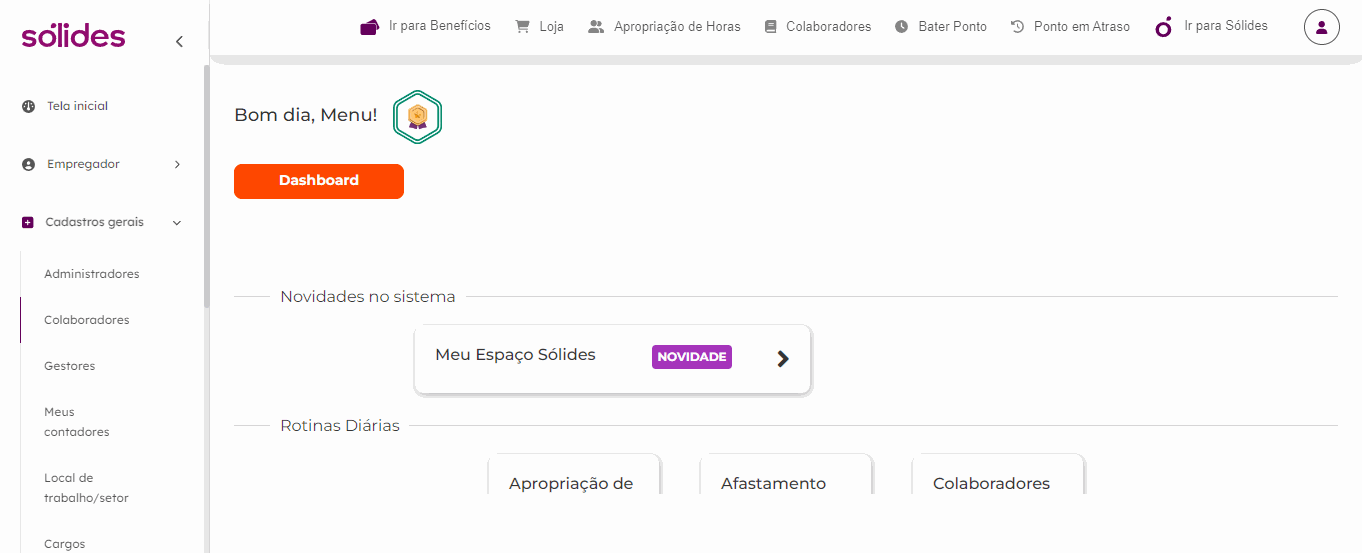Click the Empregador person icon
Viewport: 1362px width, 553px height.
point(28,164)
